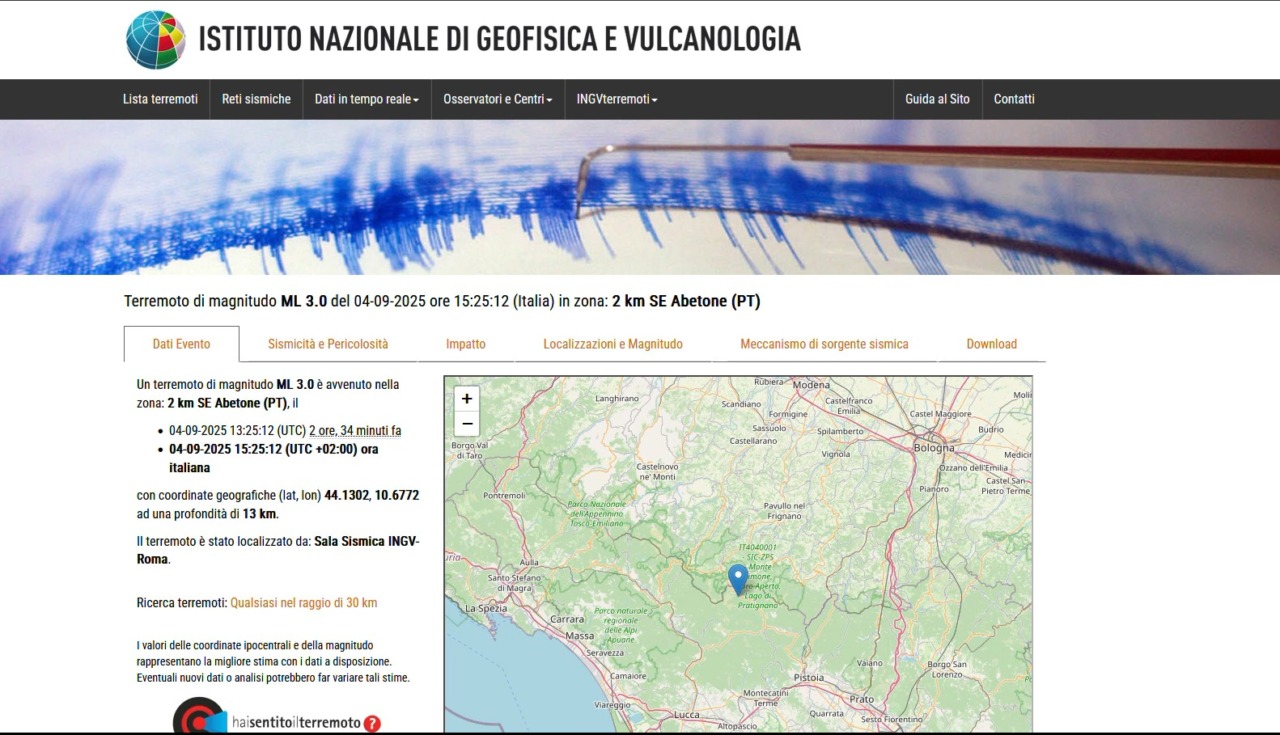The height and width of the screenshot is (735, 1280).
Task: Click Modena label on the map
Action: tap(811, 385)
